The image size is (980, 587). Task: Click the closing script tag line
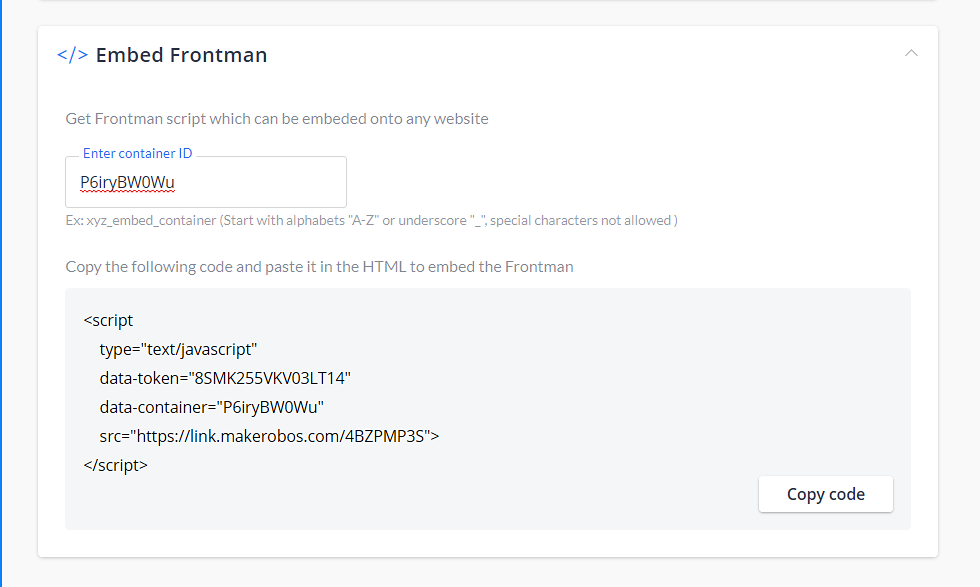pyautogui.click(x=116, y=465)
